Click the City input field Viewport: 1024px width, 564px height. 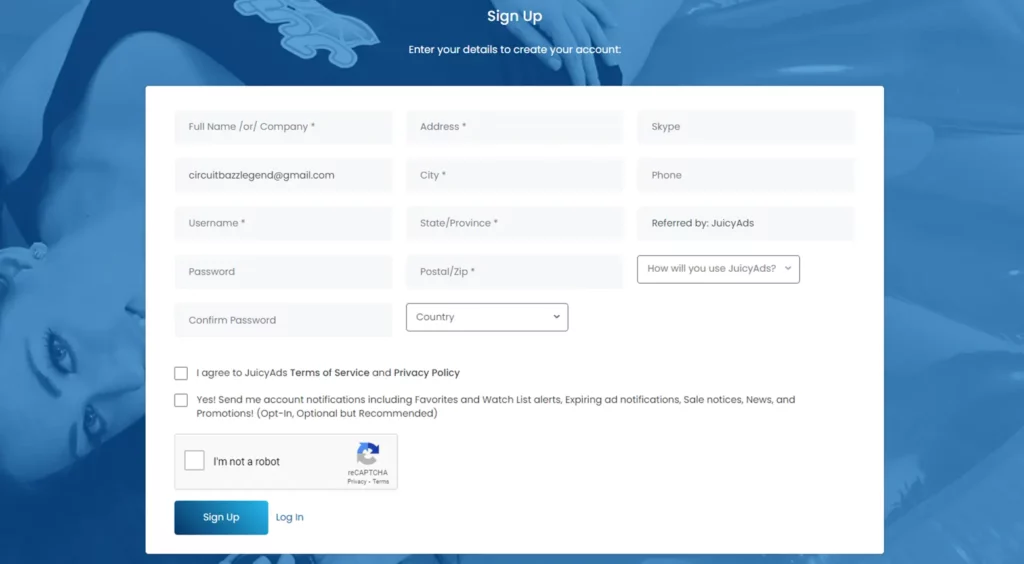(515, 175)
